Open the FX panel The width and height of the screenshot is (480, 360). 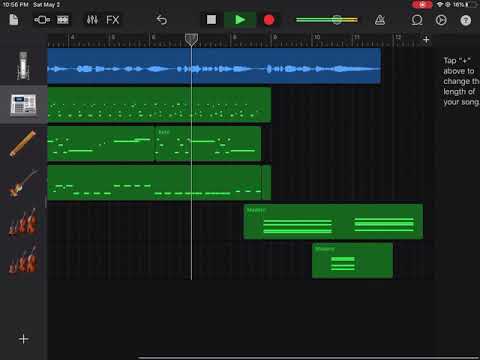point(113,20)
